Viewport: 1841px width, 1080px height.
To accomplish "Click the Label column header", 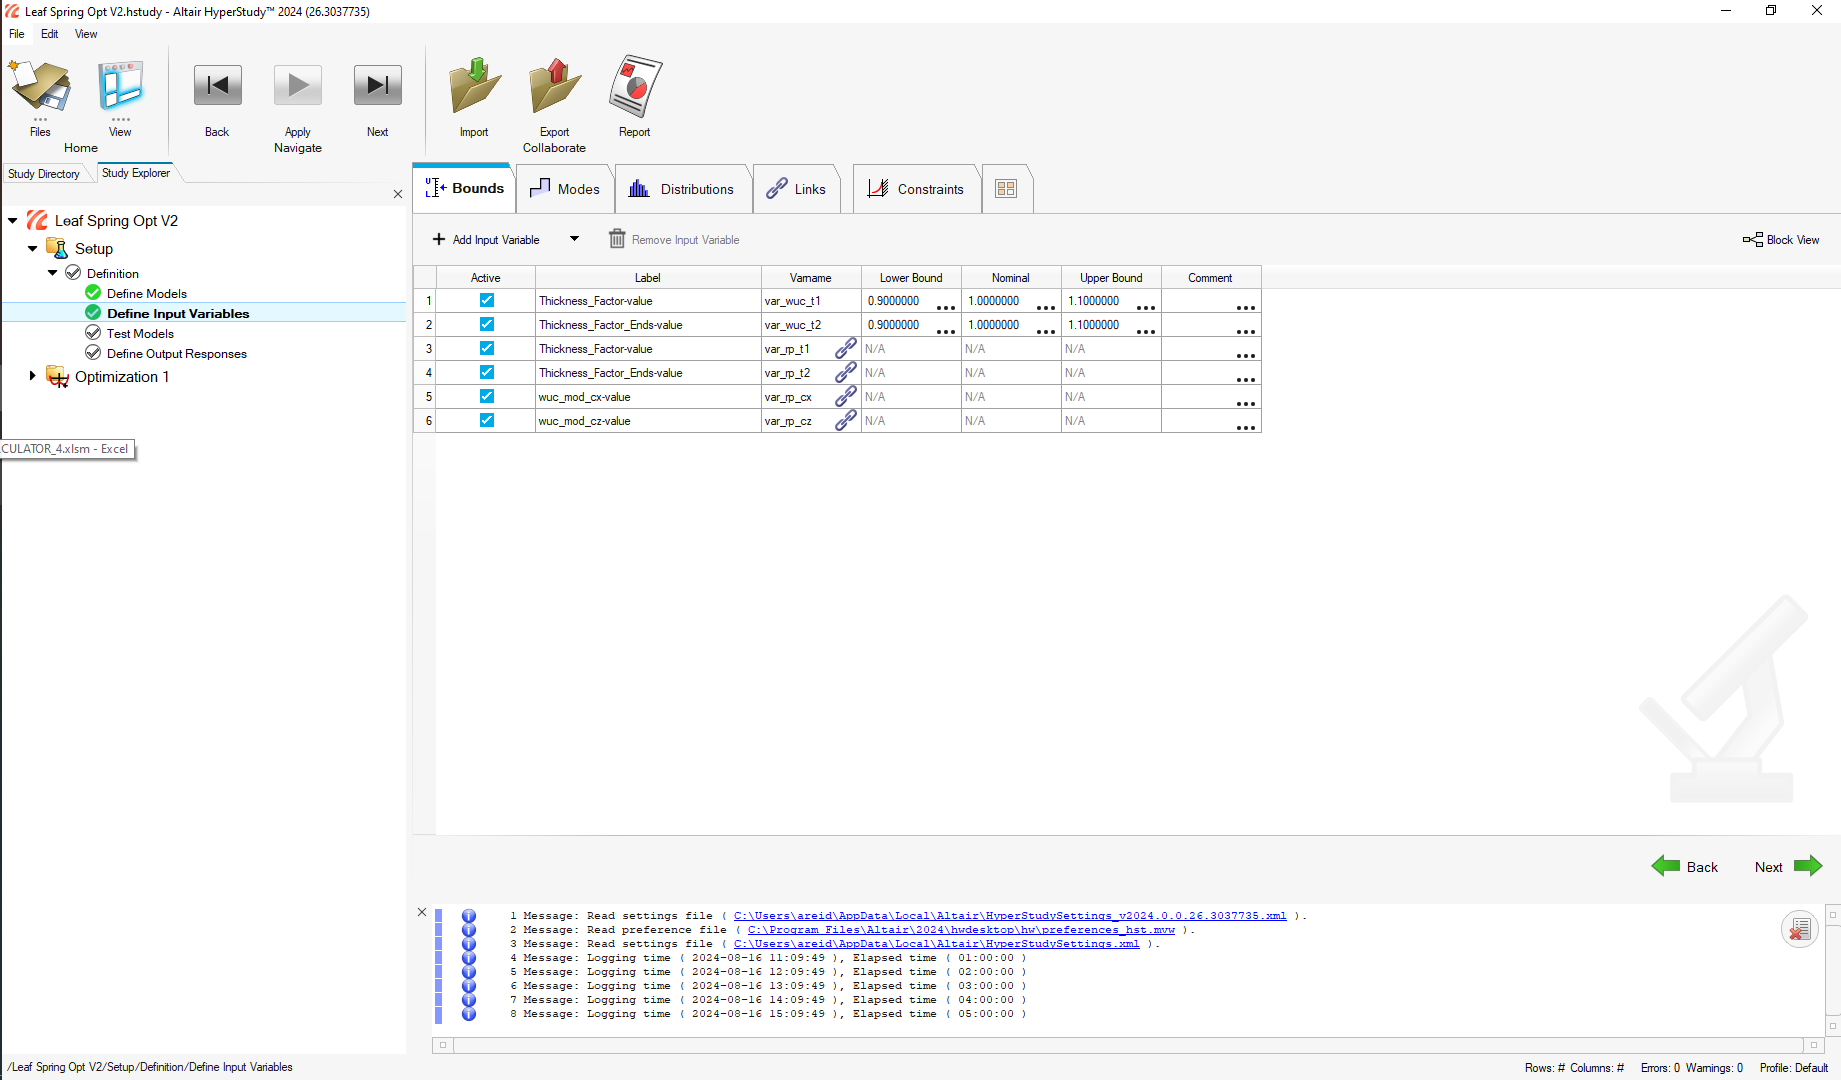I will [648, 278].
